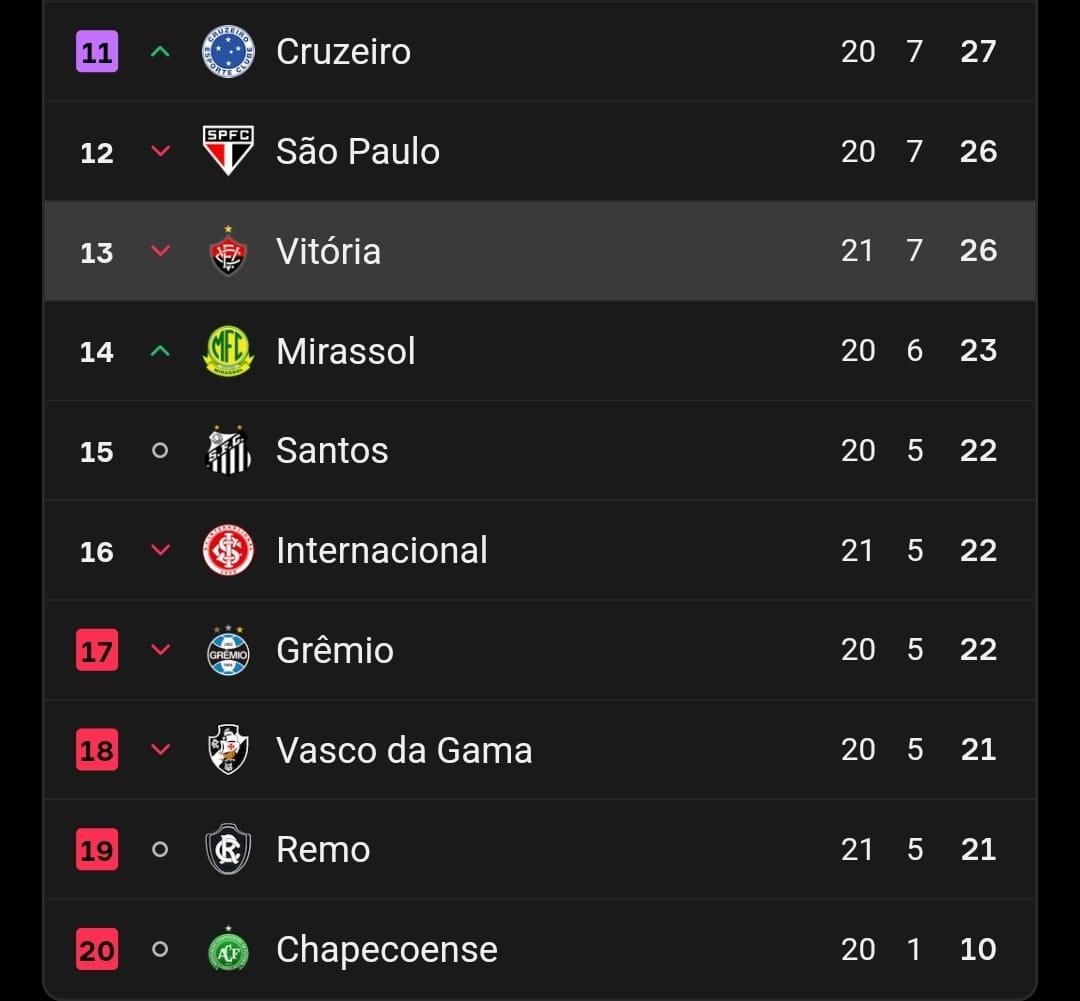Open the Vasco da Gama team name
Screen dimensions: 1080x1001
tap(404, 750)
